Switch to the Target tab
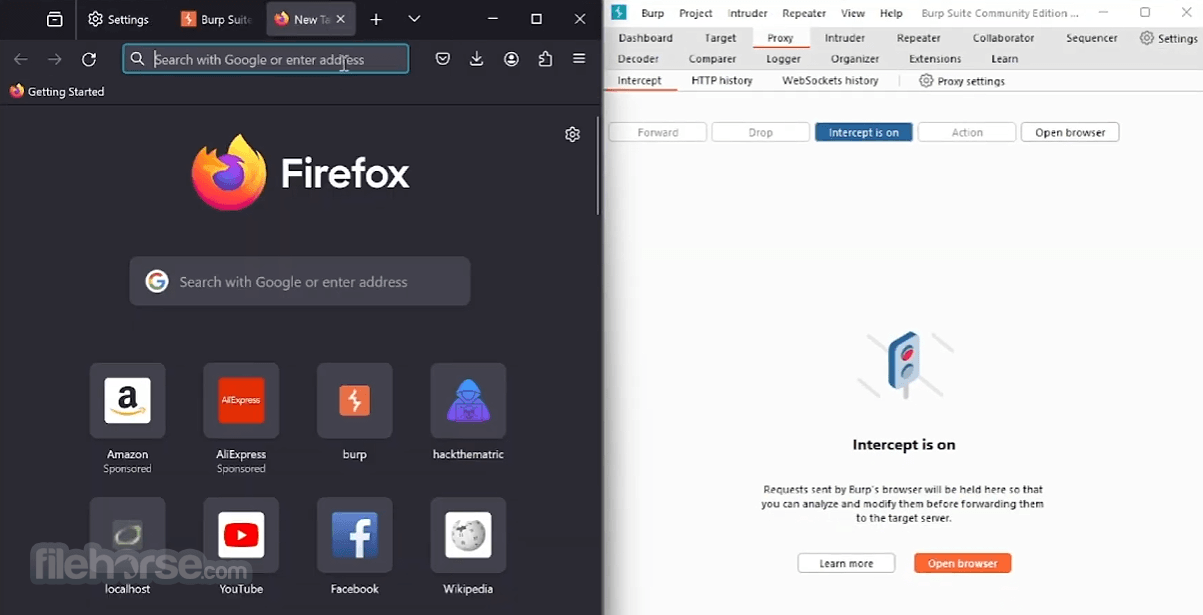 tap(720, 38)
